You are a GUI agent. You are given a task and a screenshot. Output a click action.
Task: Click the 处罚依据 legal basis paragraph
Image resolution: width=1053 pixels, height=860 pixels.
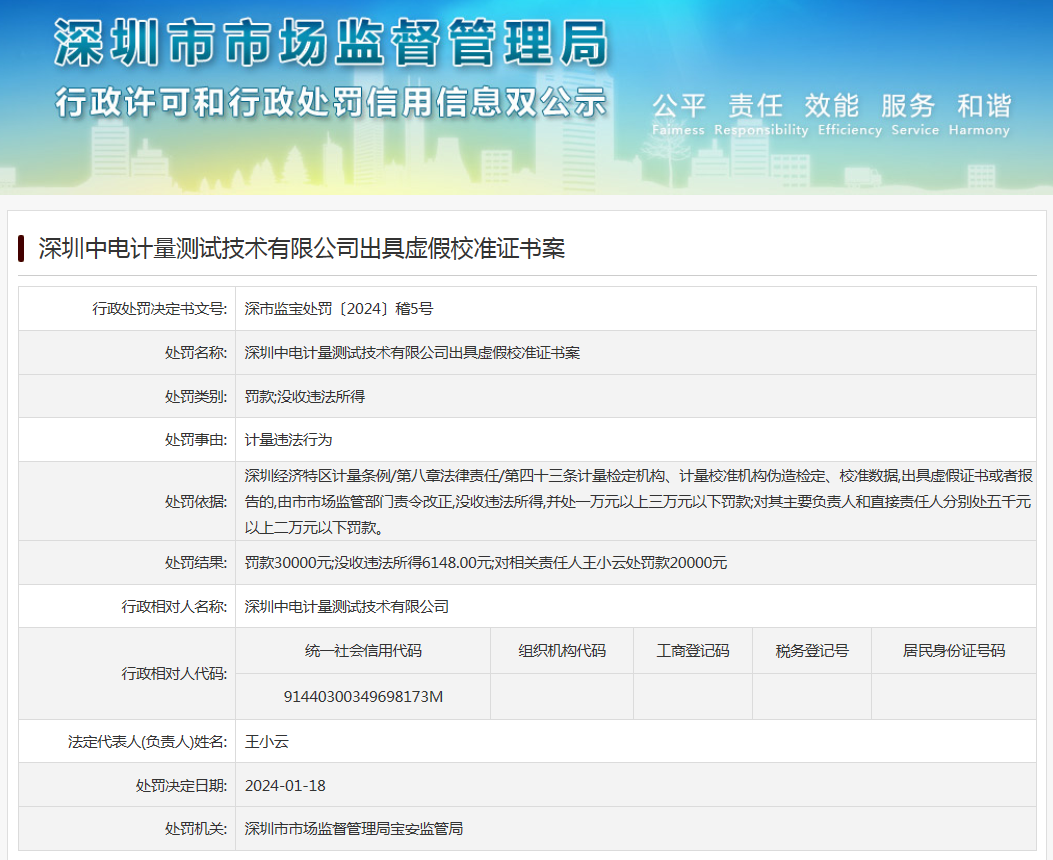tap(637, 501)
